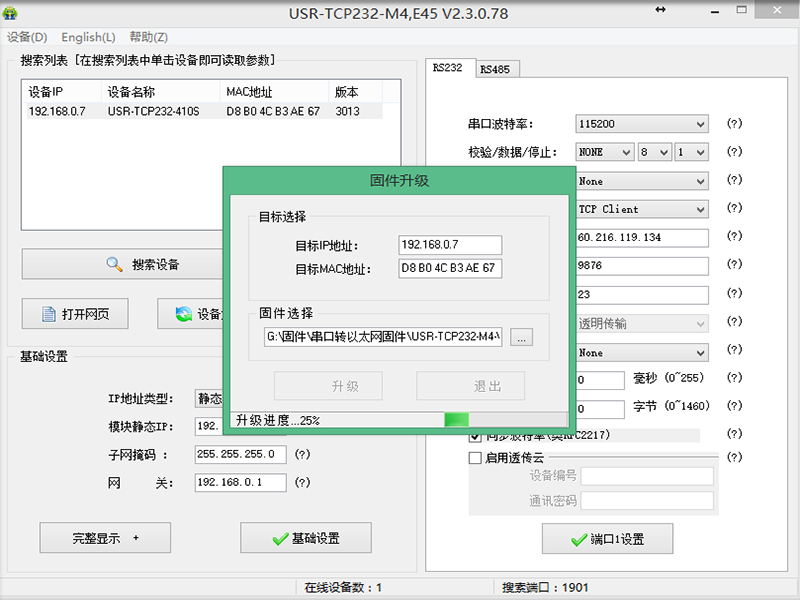
Task: Click the magnifier icon on 搜索设备
Action: (115, 265)
